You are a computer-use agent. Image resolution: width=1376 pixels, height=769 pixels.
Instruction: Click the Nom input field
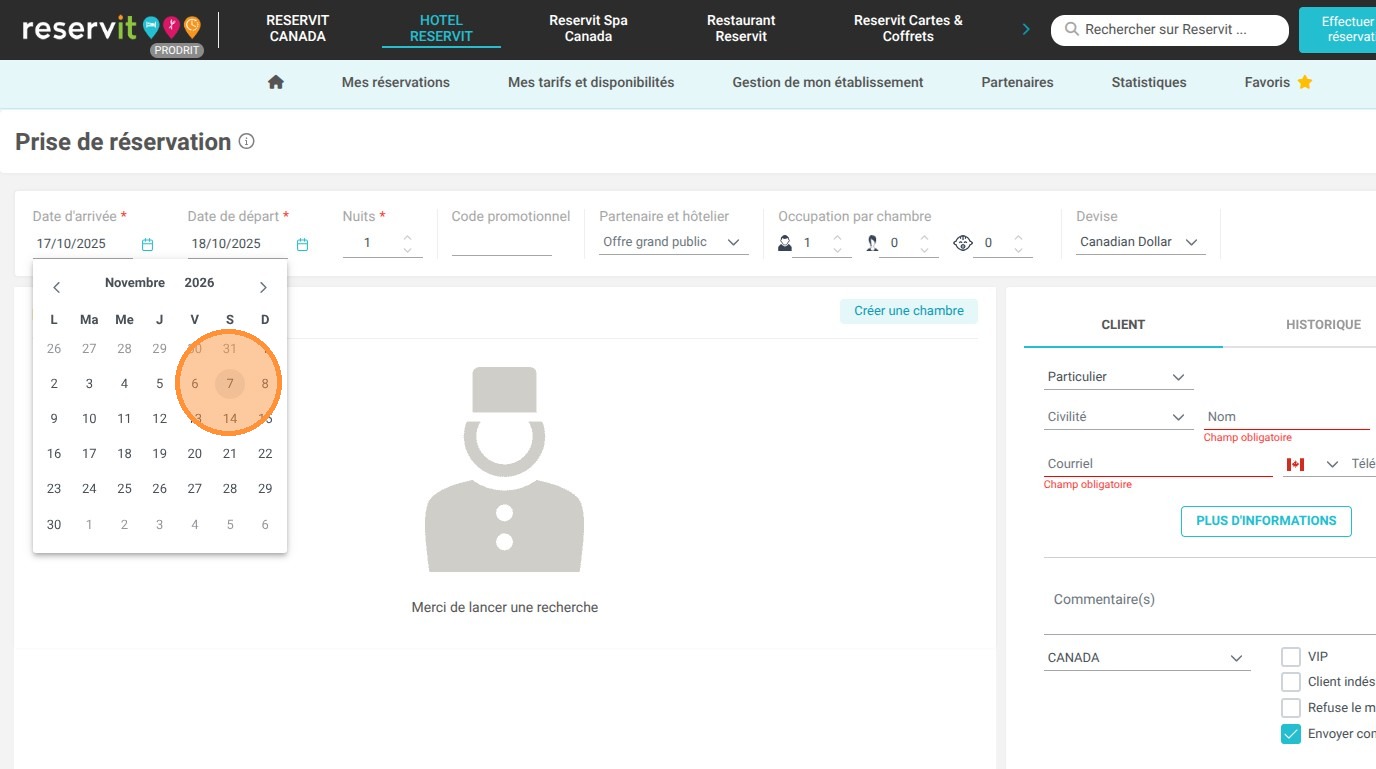(1287, 417)
